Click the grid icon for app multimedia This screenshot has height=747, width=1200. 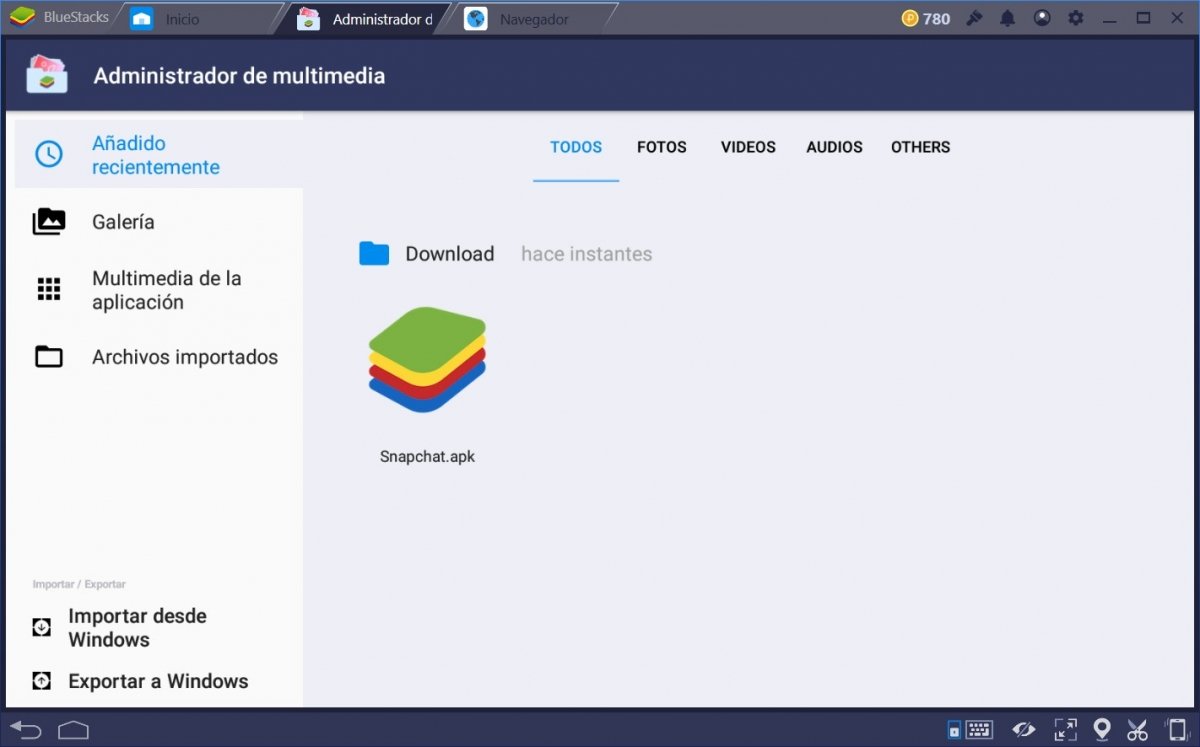pyautogui.click(x=49, y=289)
